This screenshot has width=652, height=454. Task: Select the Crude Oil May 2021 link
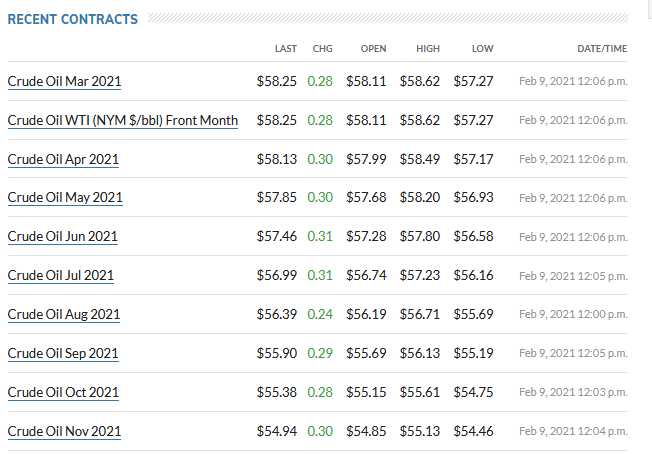(65, 197)
